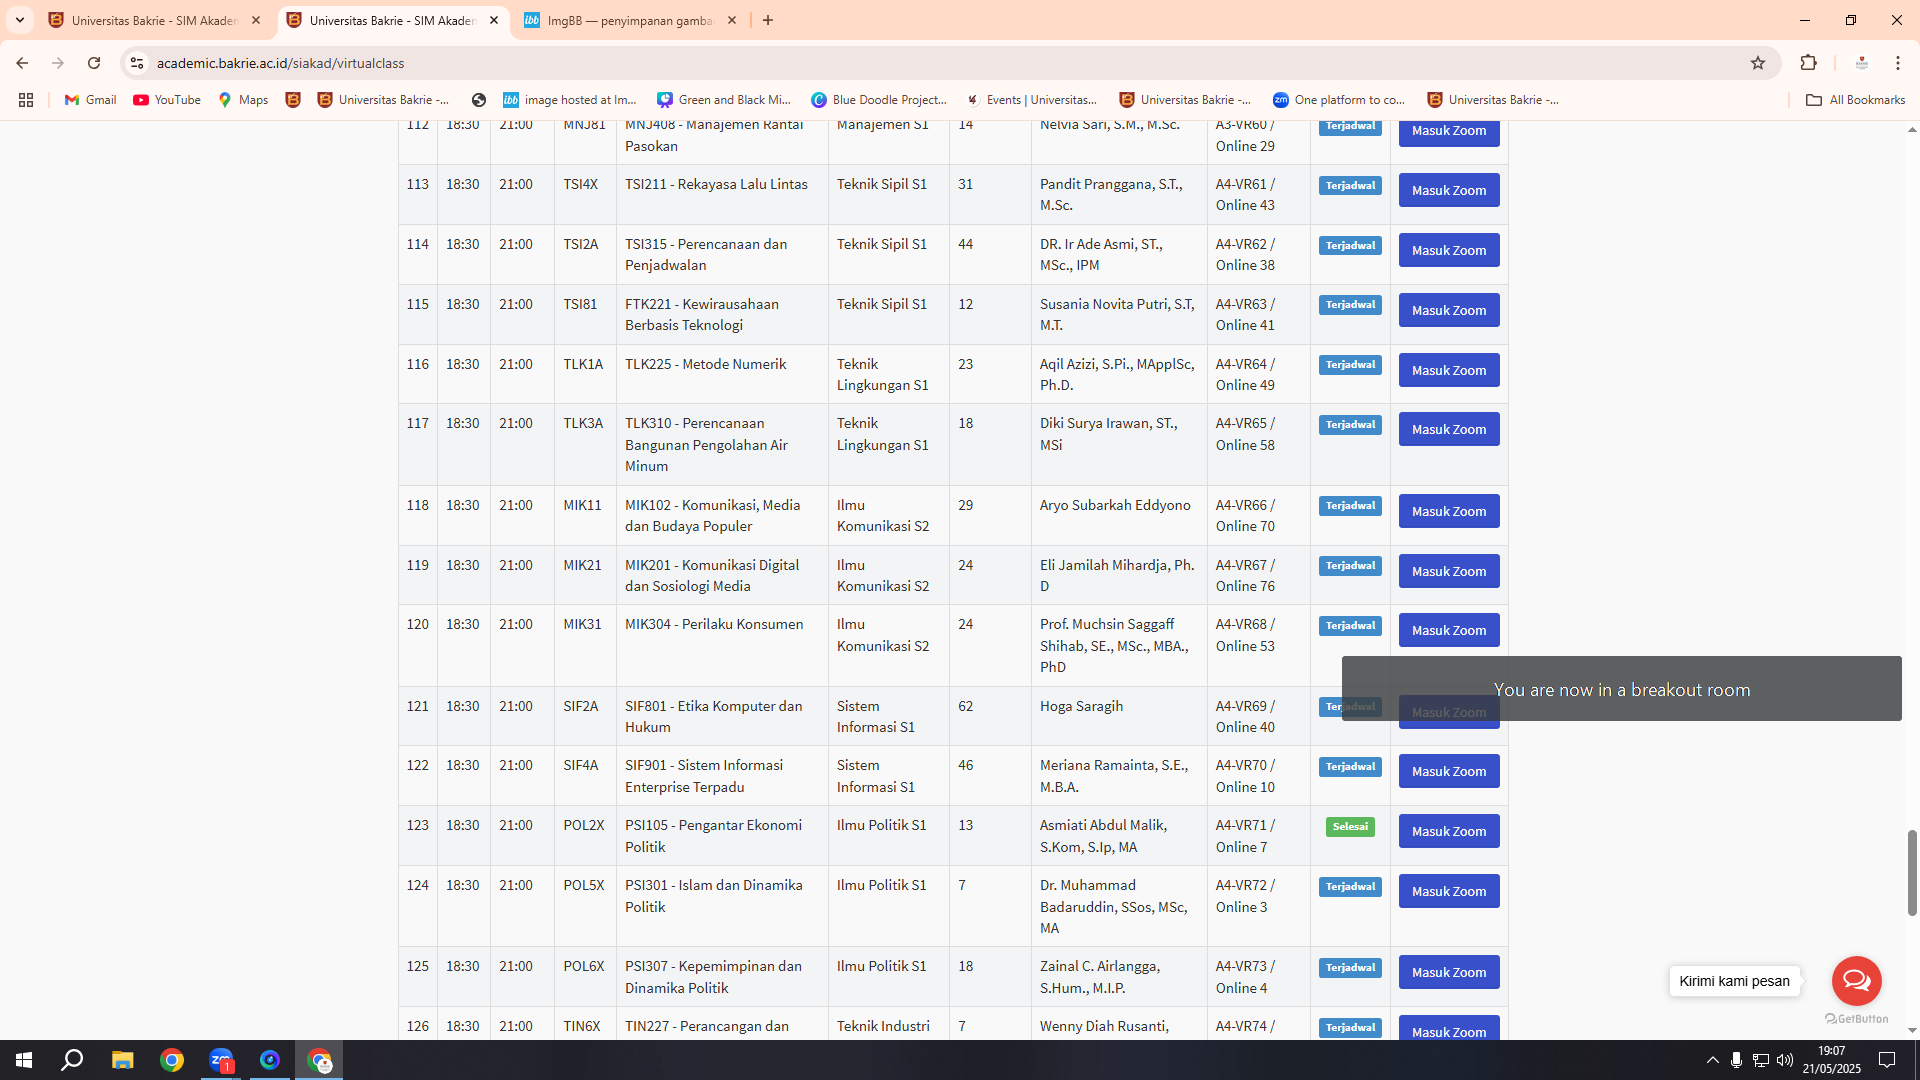The image size is (1920, 1080).
Task: Open Gmail bookmark
Action: 91,100
